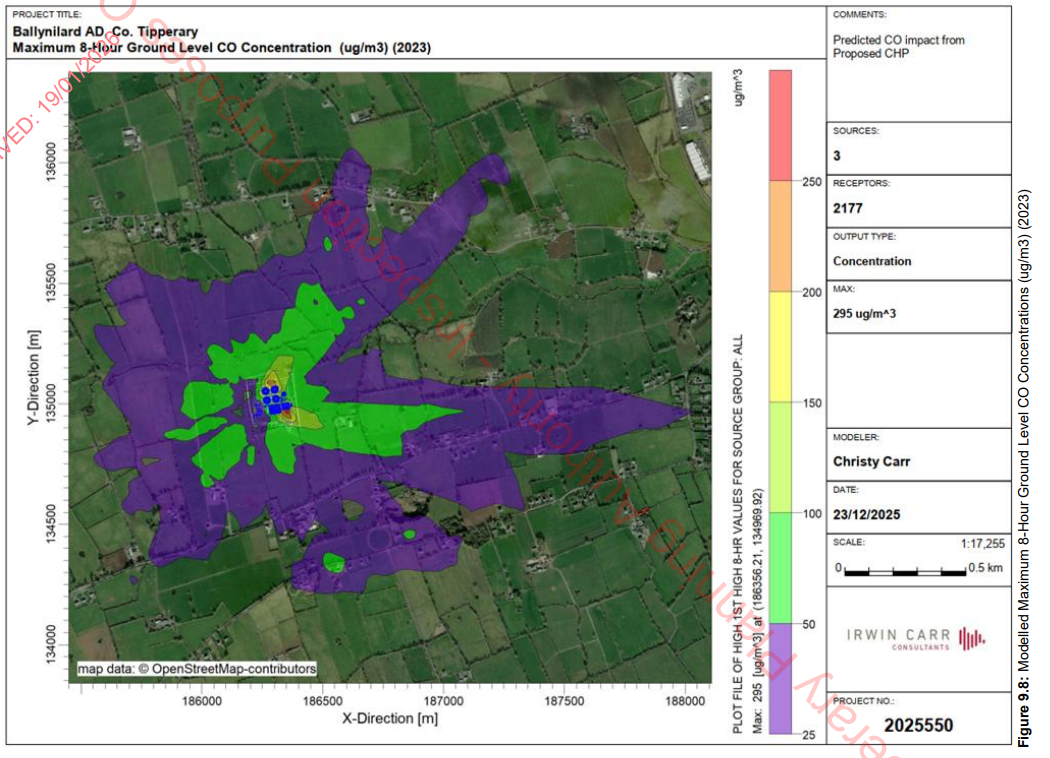This screenshot has height=758, width=1050.
Task: Click the bright green 50 to 100 legend band
Action: [x=781, y=569]
